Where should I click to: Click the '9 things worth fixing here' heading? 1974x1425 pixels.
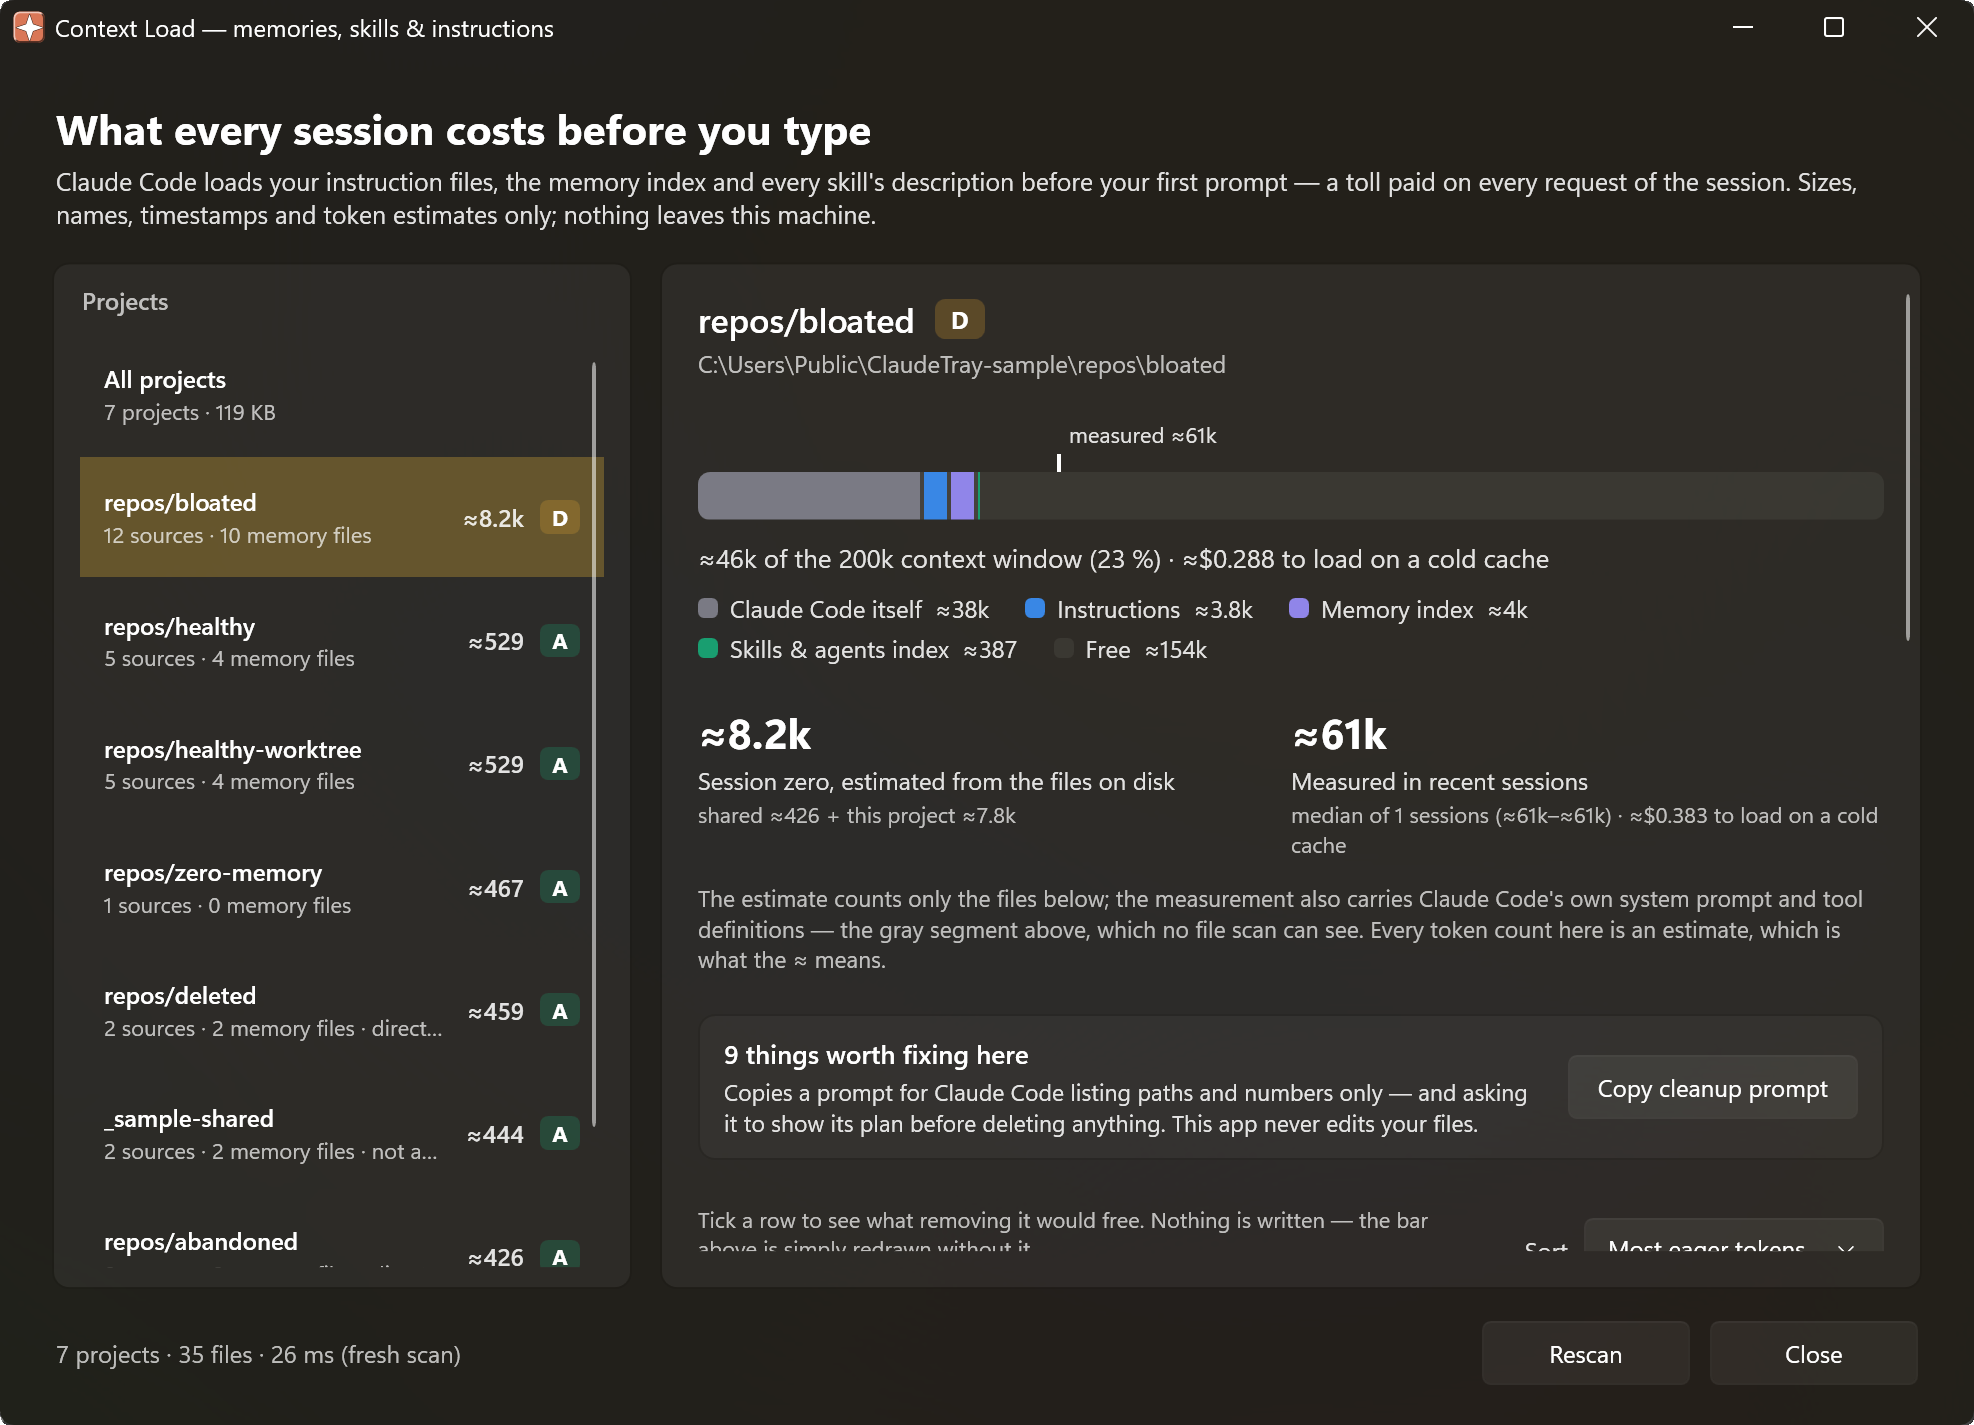point(876,1055)
